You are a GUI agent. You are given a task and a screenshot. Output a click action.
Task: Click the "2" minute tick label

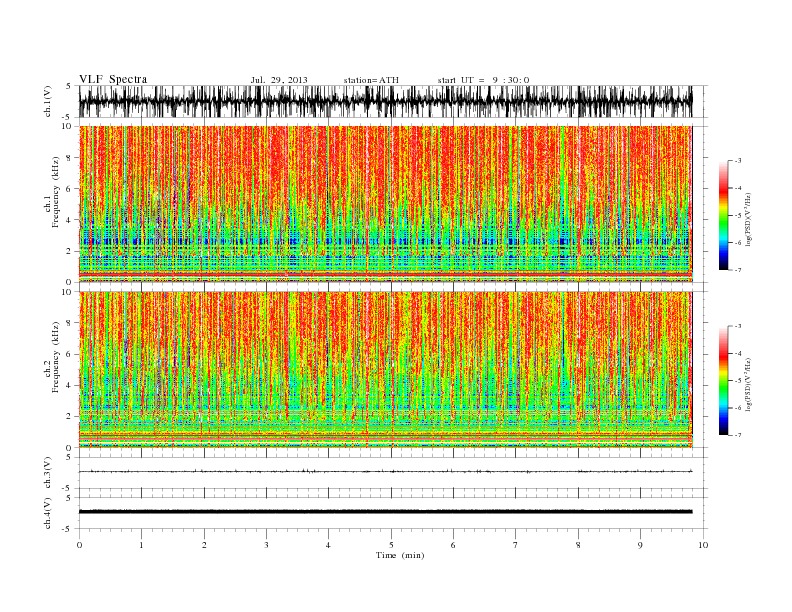point(204,545)
